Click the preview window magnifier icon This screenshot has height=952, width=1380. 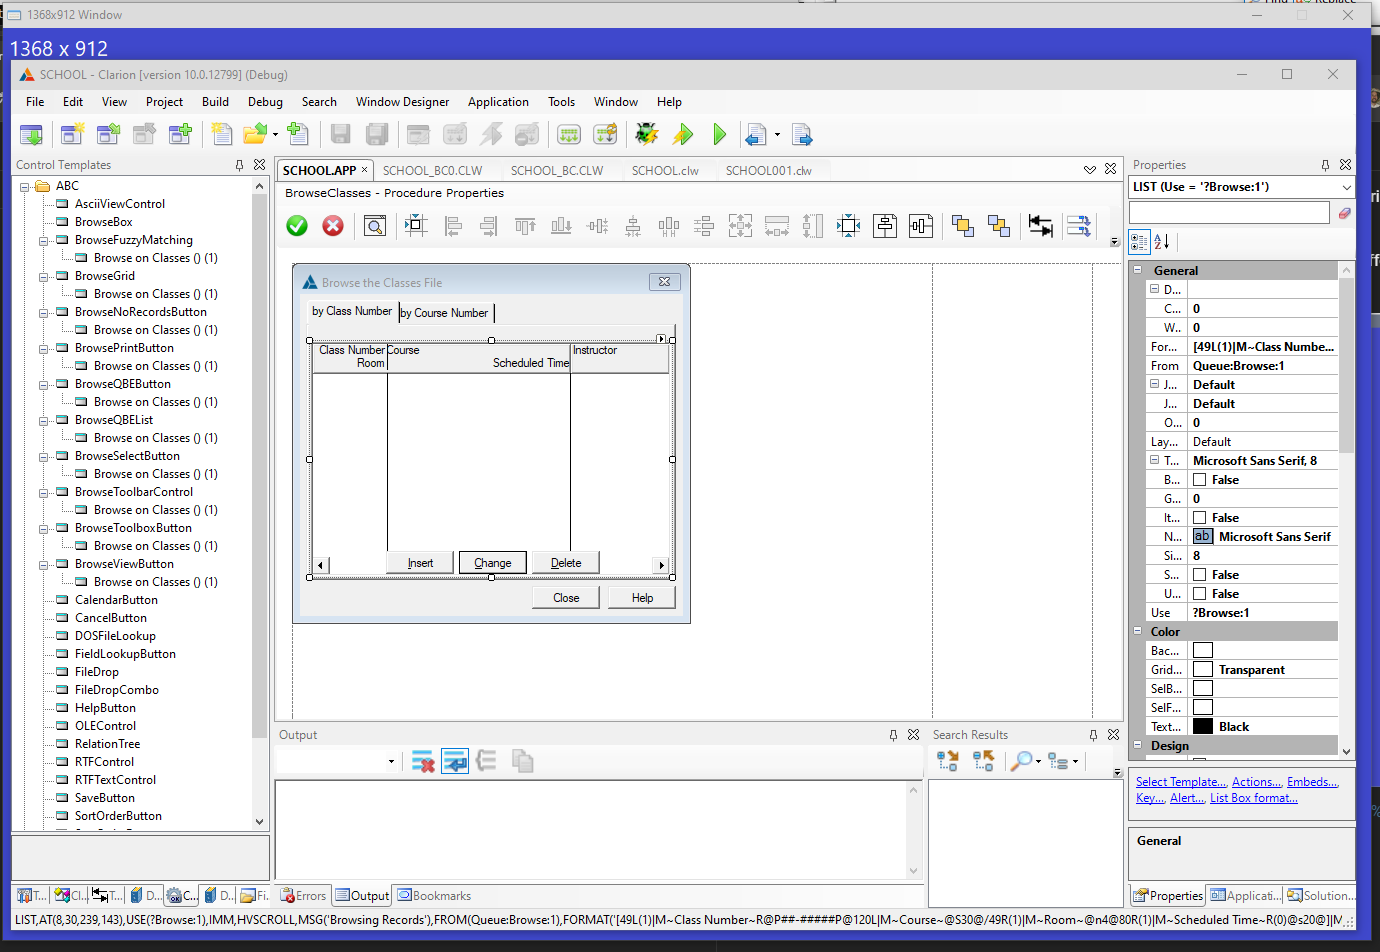[x=375, y=226]
